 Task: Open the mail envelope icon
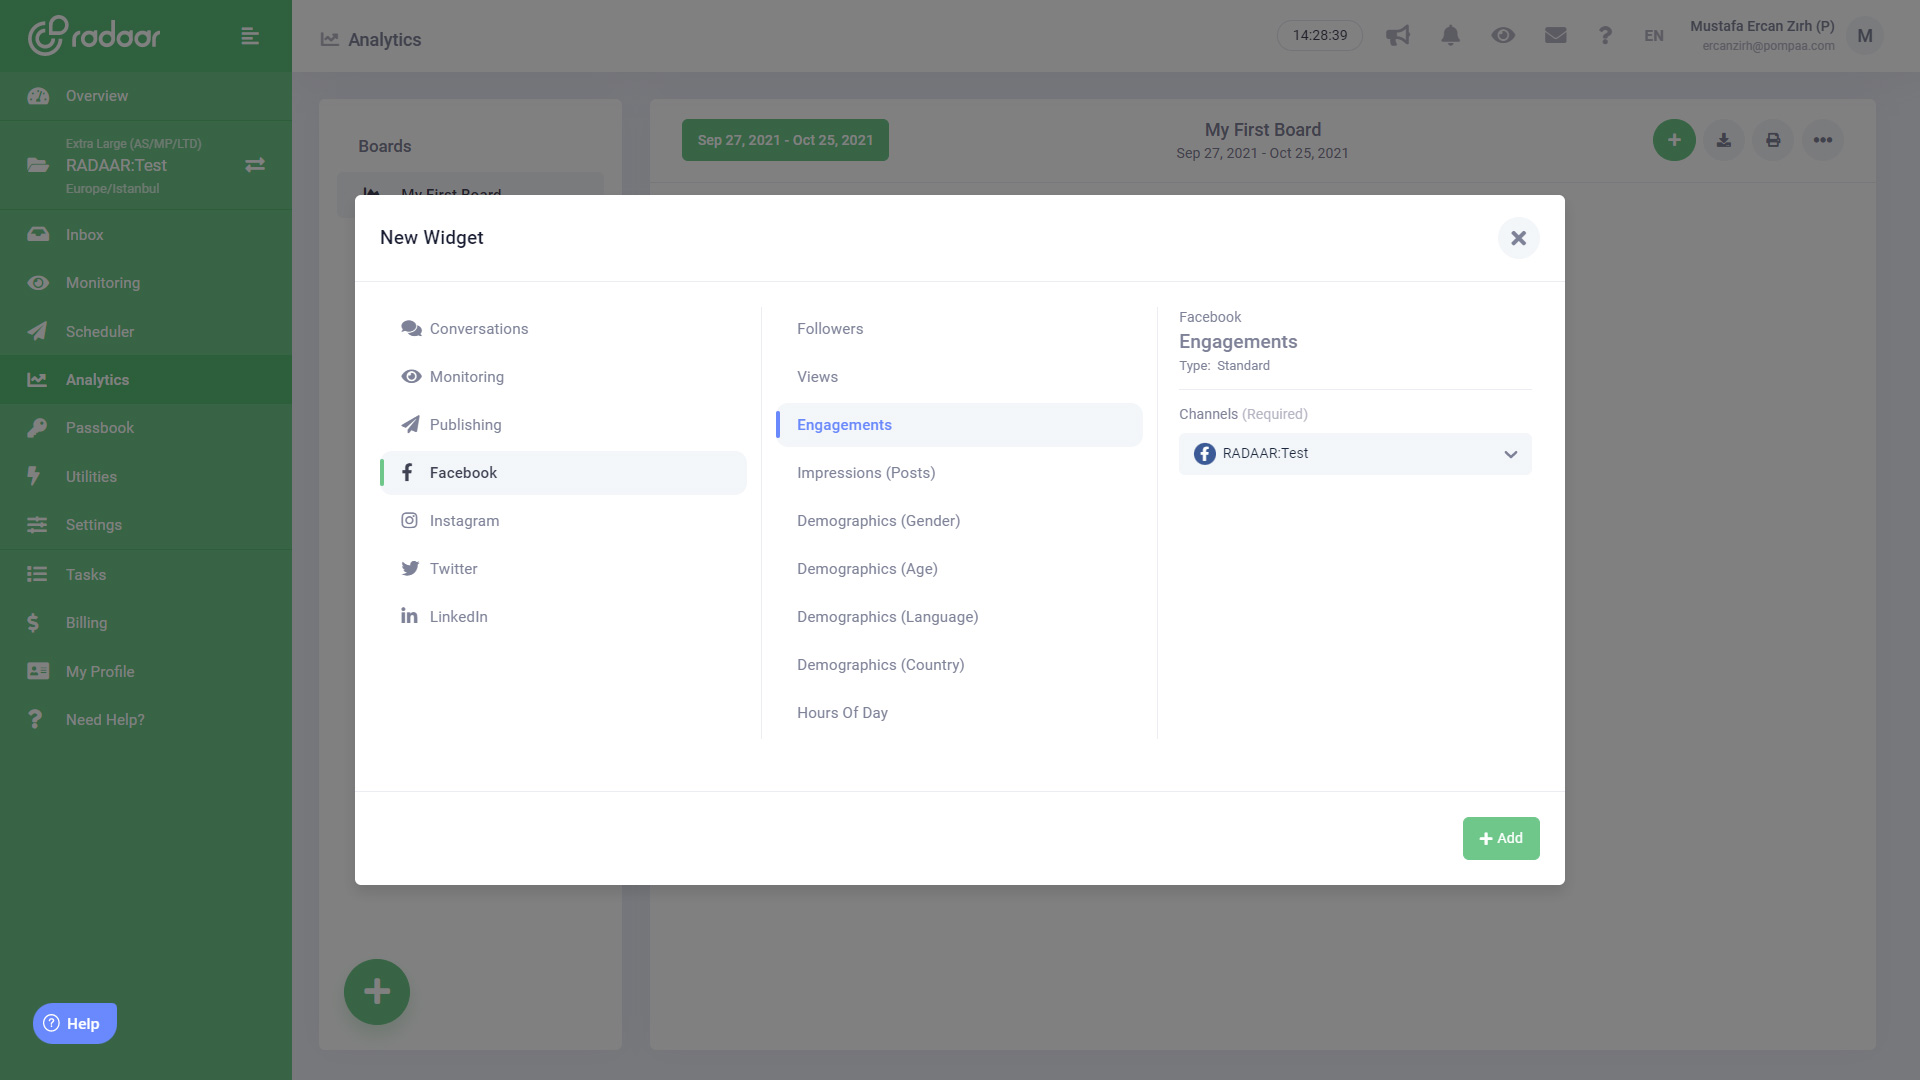point(1555,36)
